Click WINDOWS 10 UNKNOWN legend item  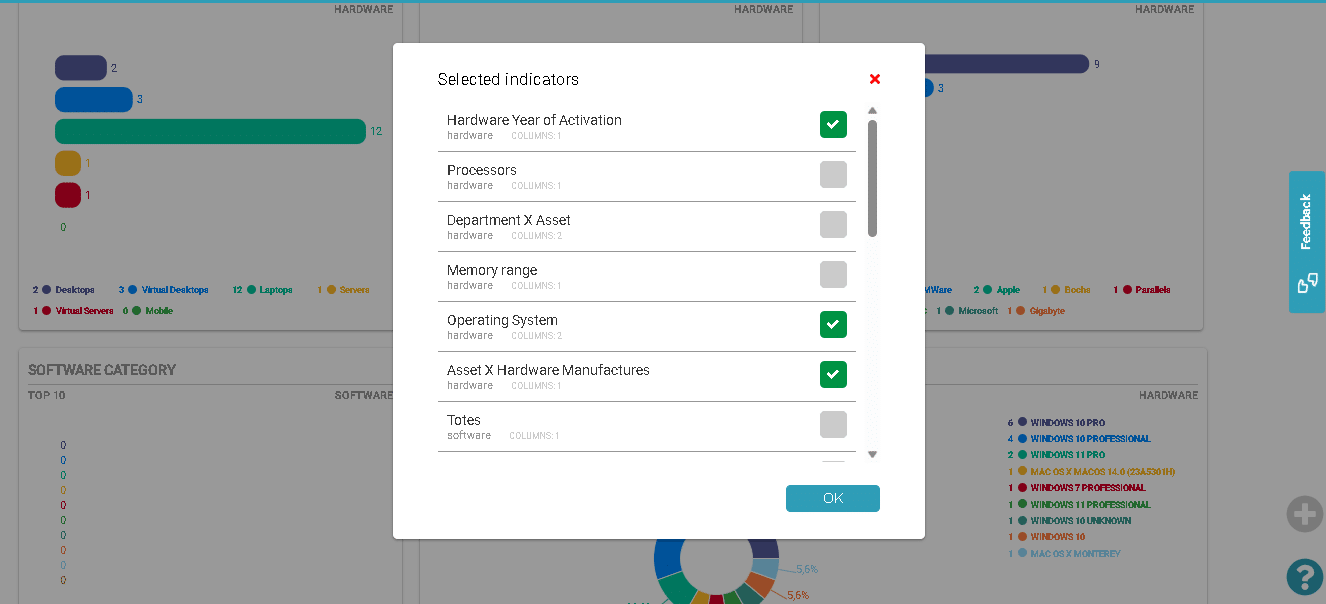pos(1070,520)
